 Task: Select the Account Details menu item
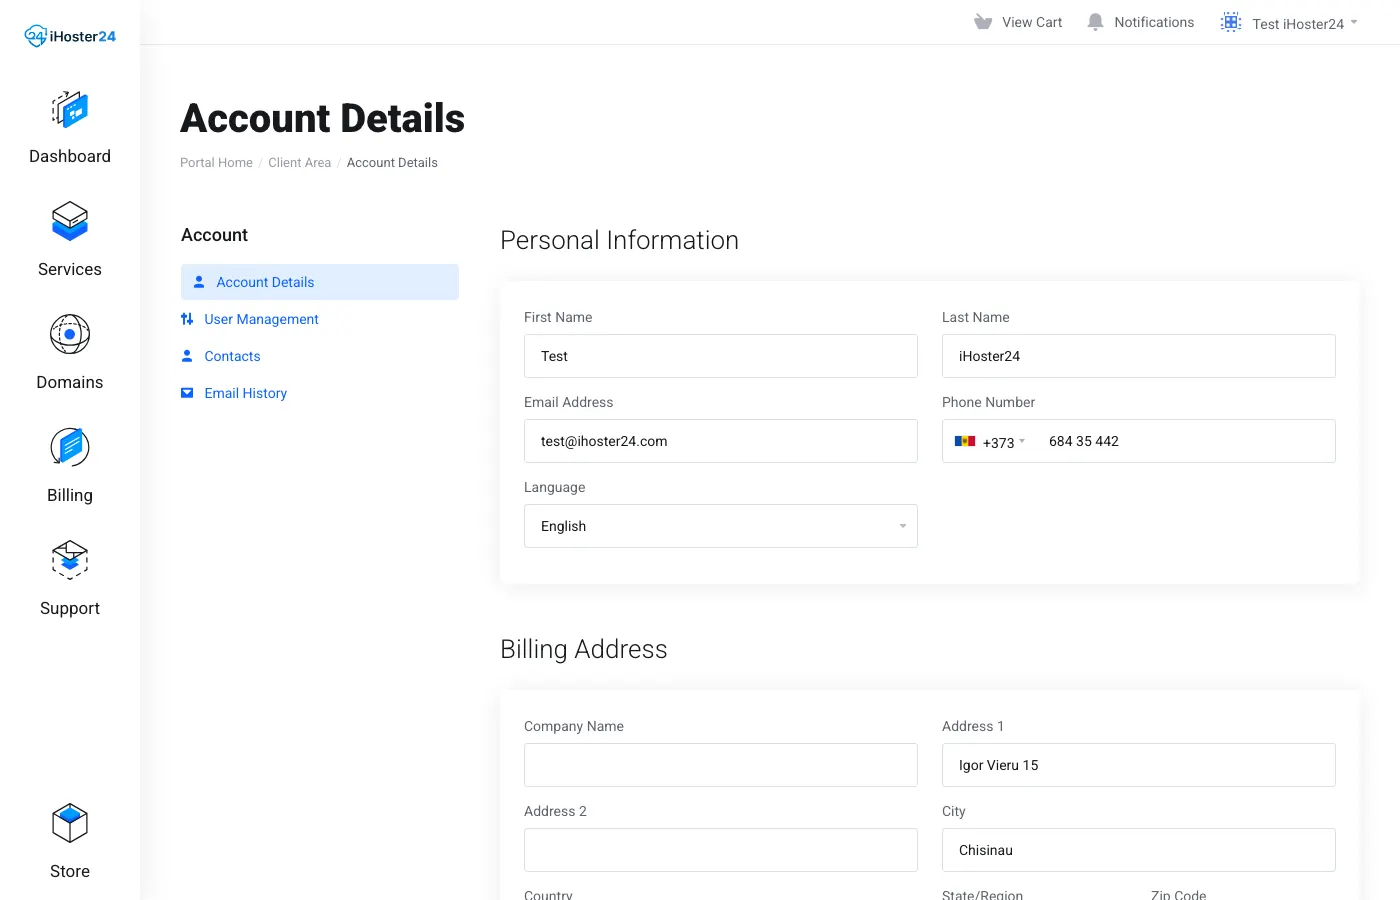coord(320,282)
